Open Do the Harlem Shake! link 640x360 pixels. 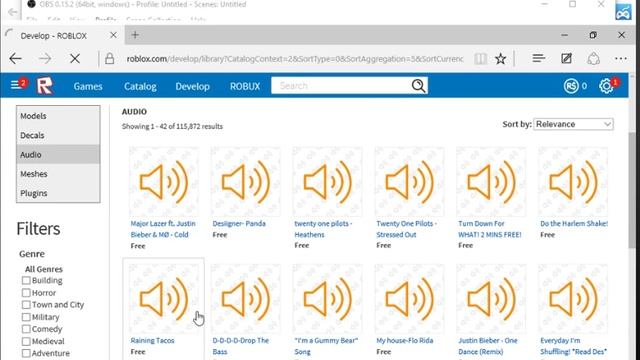574,223
